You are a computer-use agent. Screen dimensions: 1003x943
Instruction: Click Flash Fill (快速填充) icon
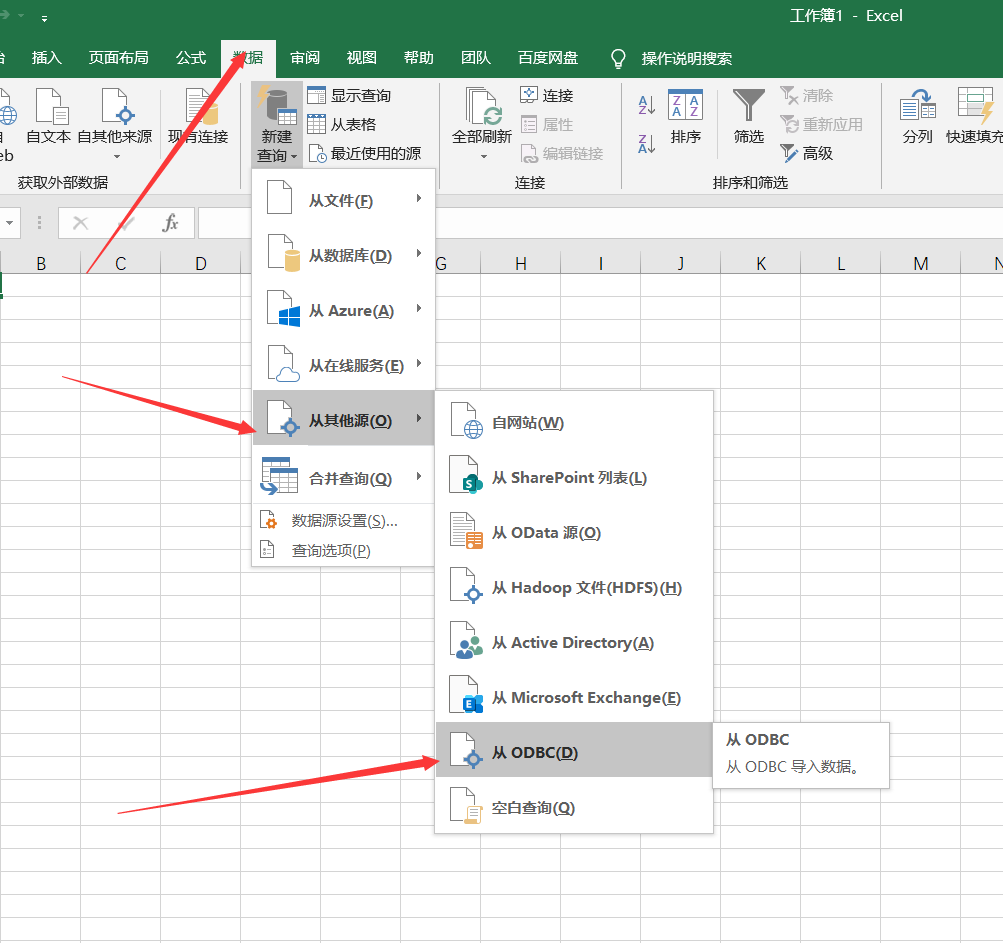pos(975,105)
